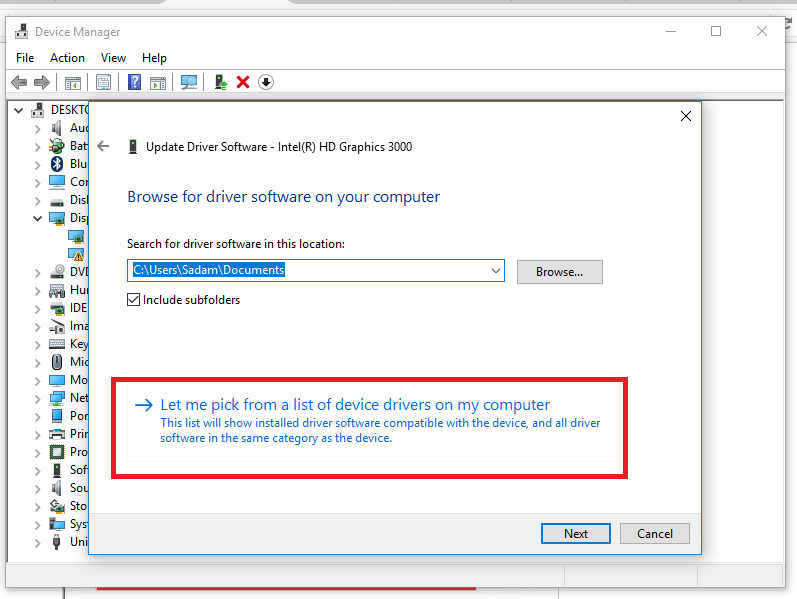This screenshot has height=599, width=797.
Task: Expand the Bluetooth node chevron
Action: tap(37, 165)
